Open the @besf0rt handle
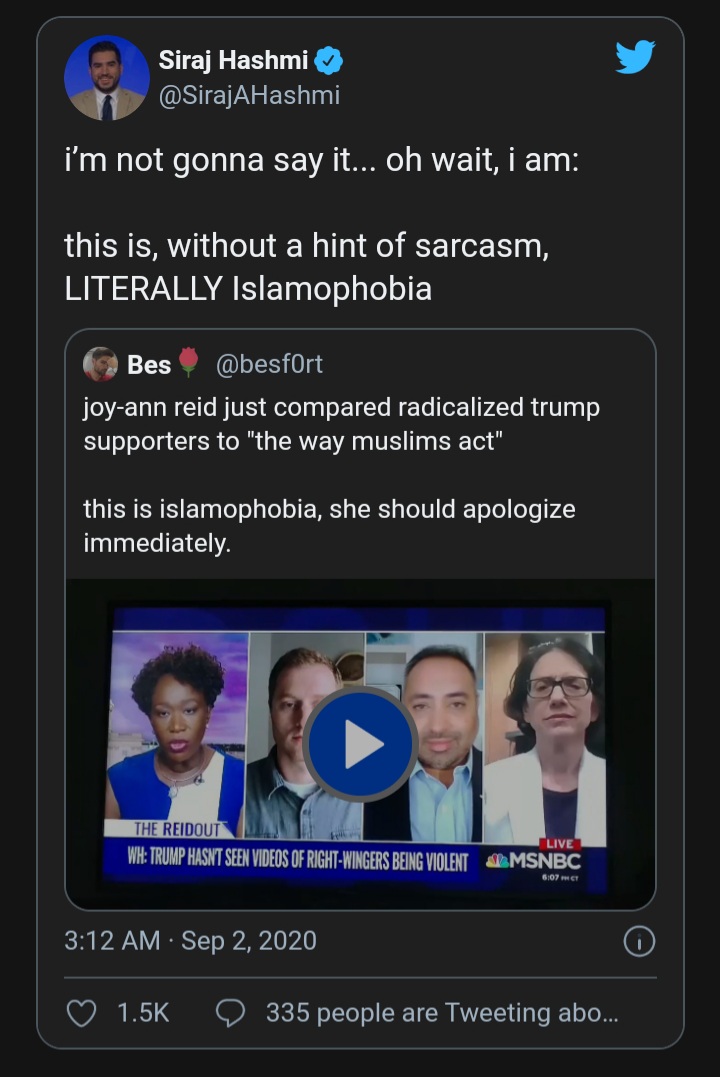This screenshot has height=1077, width=720. (x=269, y=364)
